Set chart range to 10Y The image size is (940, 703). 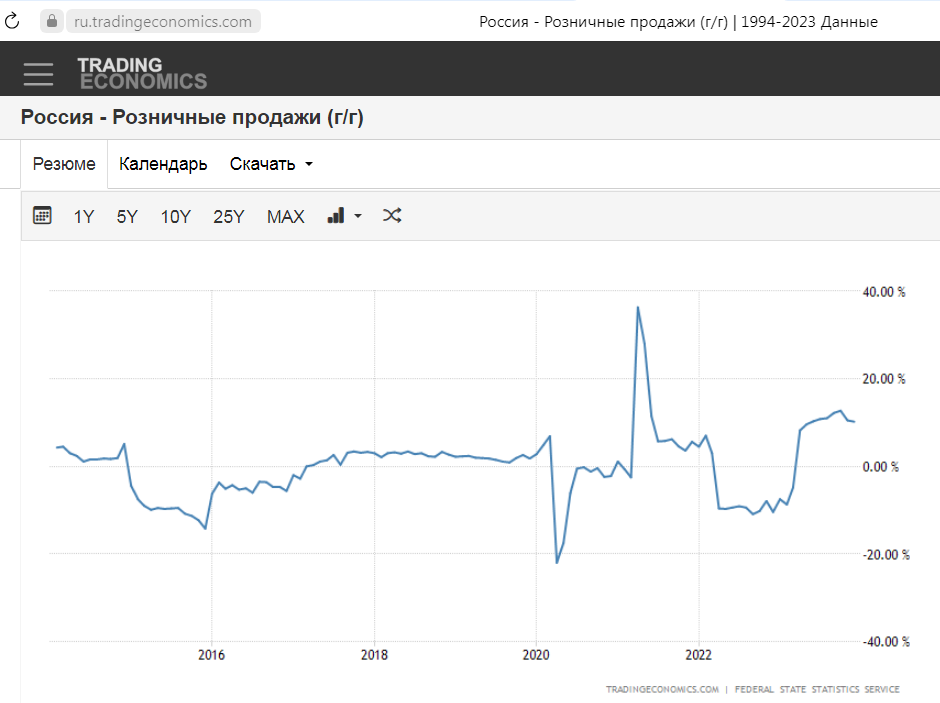[x=176, y=216]
